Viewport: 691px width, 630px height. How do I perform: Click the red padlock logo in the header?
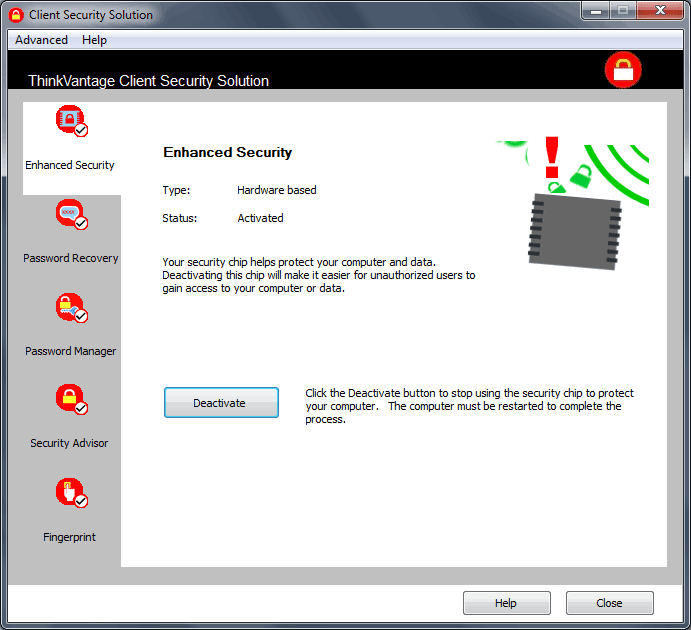pyautogui.click(x=623, y=70)
